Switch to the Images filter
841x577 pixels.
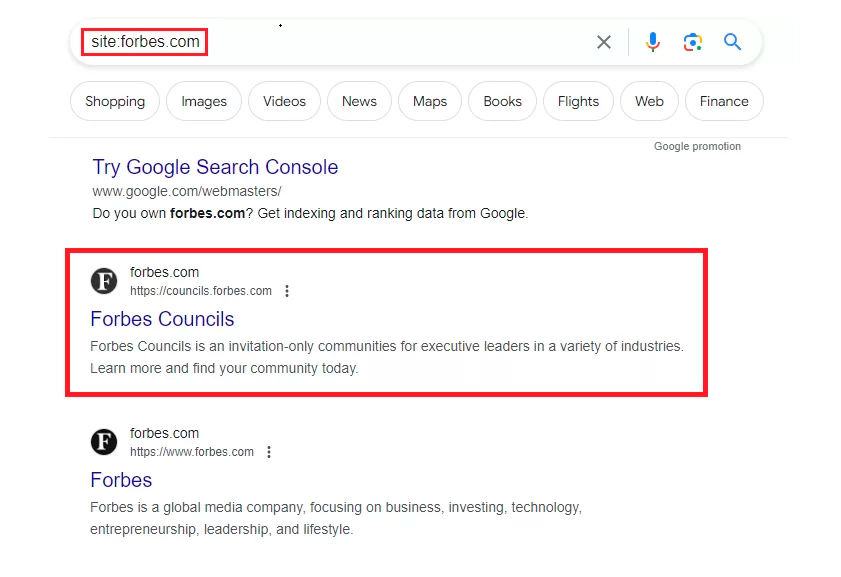[x=204, y=101]
